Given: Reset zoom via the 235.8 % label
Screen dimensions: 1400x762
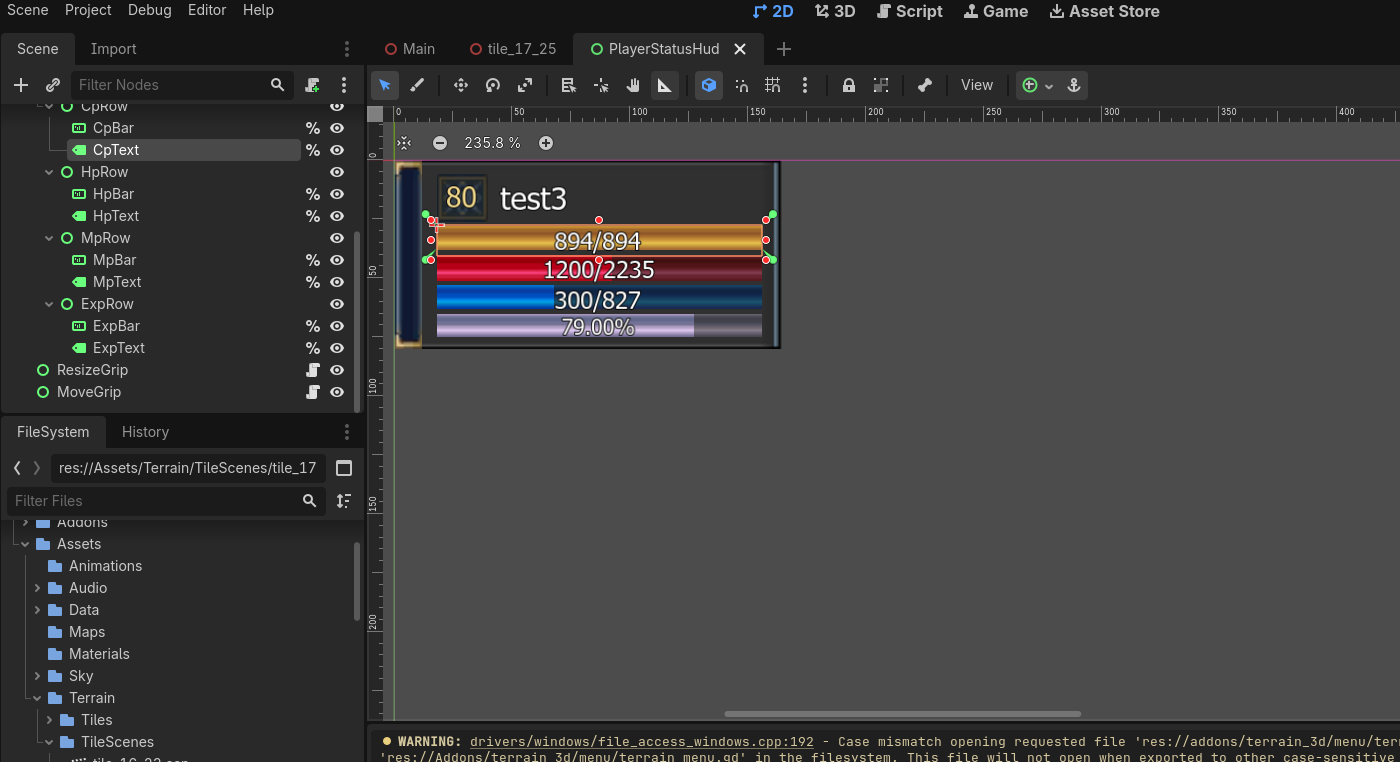Looking at the screenshot, I should point(493,143).
